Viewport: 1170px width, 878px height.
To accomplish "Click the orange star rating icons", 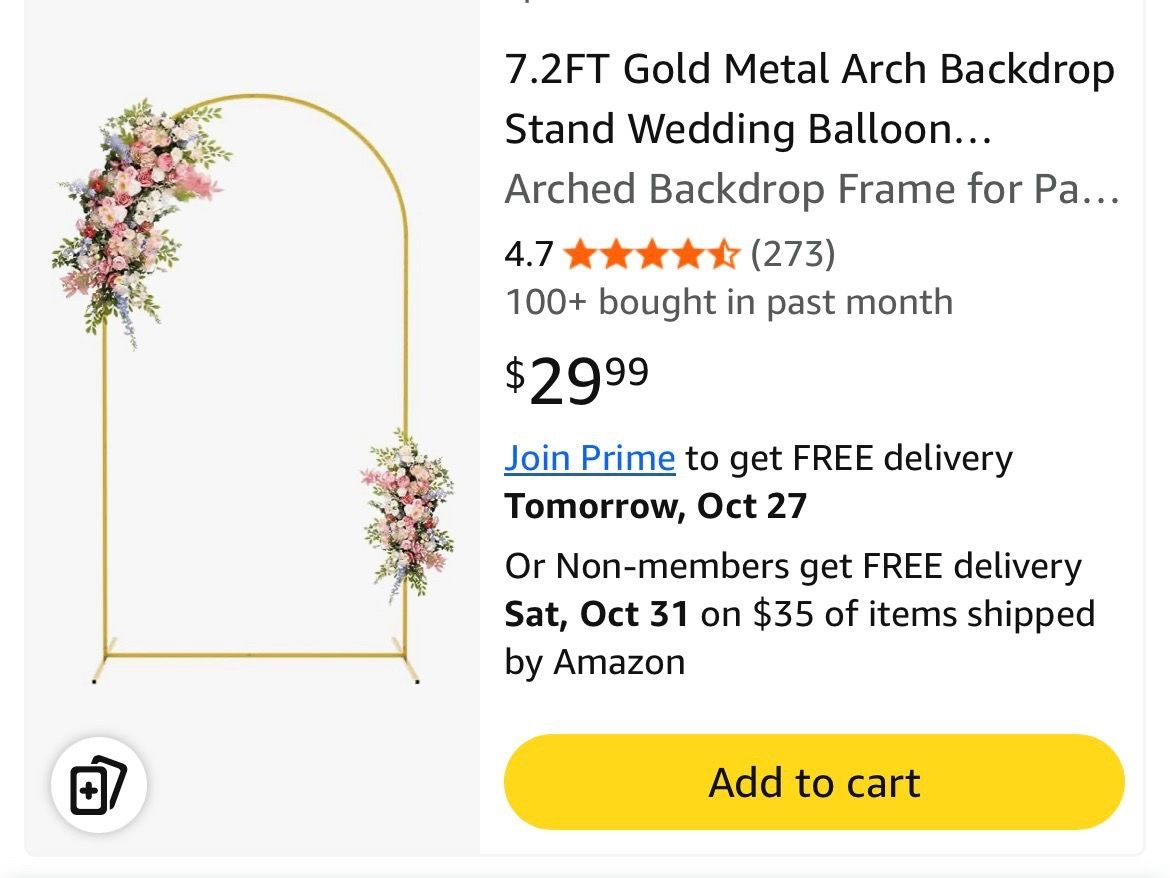I will [x=652, y=254].
